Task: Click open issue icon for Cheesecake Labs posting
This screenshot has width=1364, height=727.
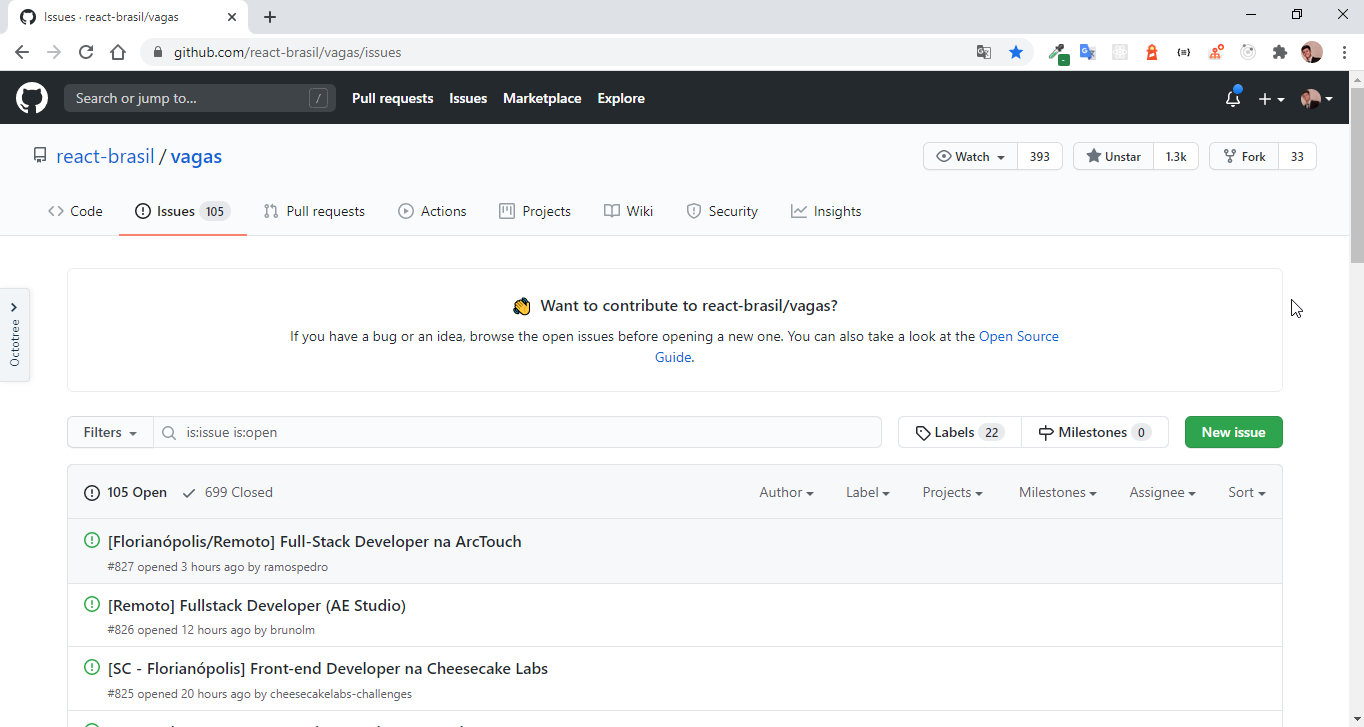Action: click(x=92, y=668)
